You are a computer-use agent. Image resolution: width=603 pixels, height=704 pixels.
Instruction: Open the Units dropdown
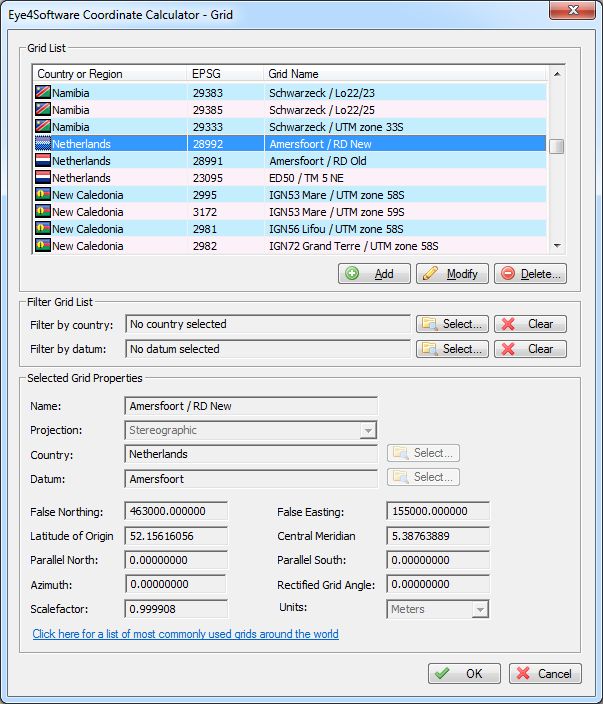coord(479,609)
